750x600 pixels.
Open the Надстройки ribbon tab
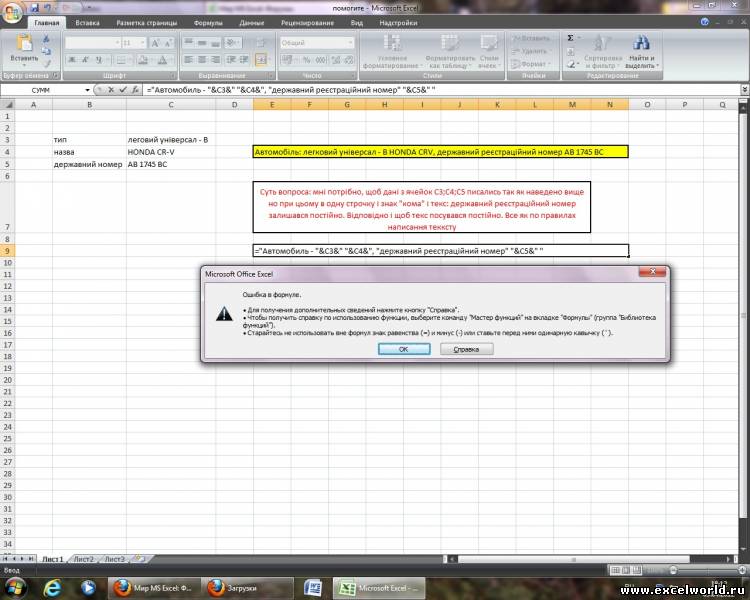tap(398, 22)
